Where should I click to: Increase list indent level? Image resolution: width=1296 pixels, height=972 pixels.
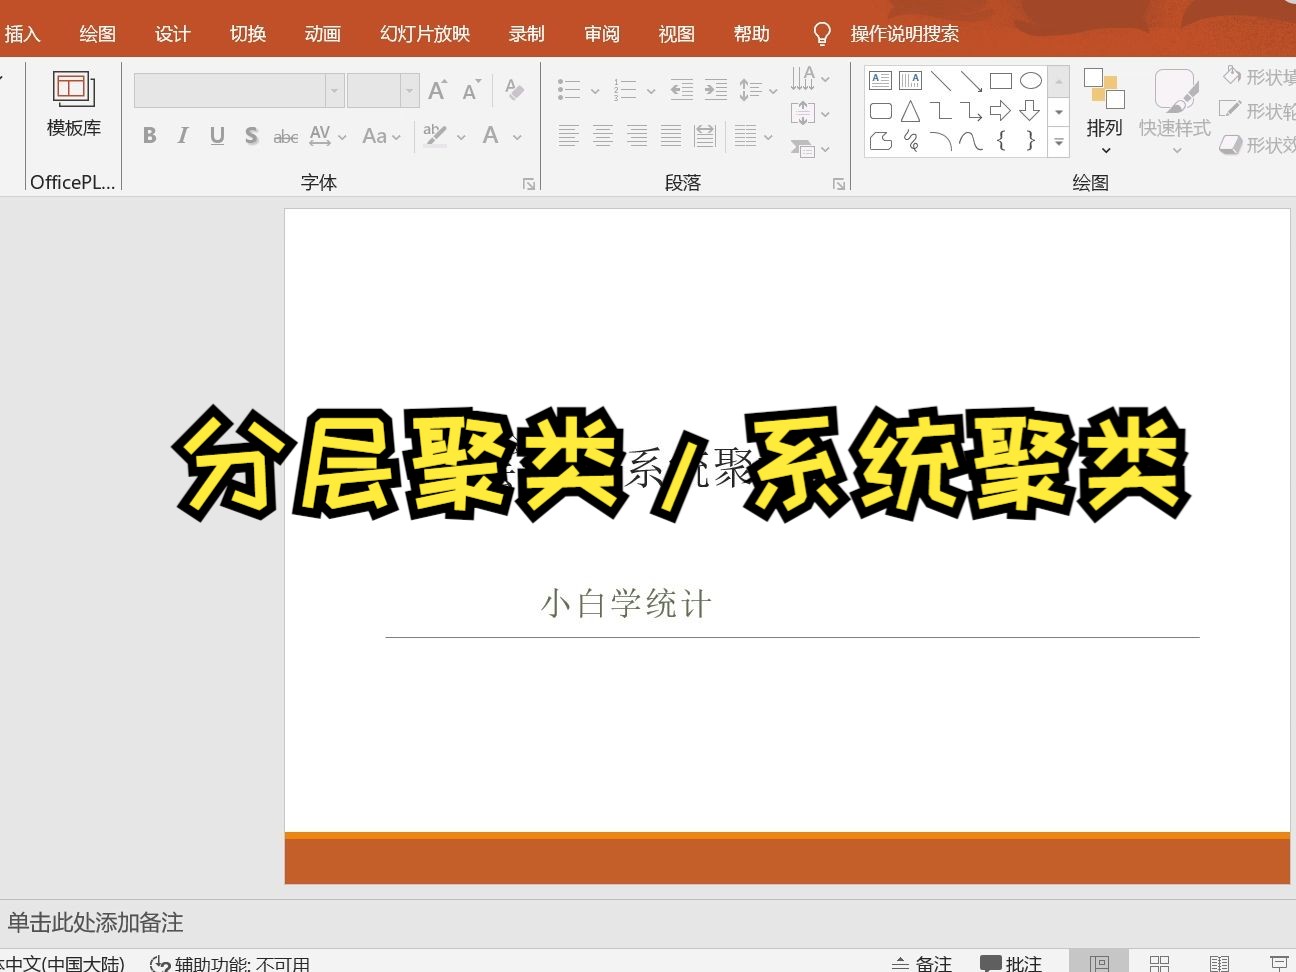point(716,90)
